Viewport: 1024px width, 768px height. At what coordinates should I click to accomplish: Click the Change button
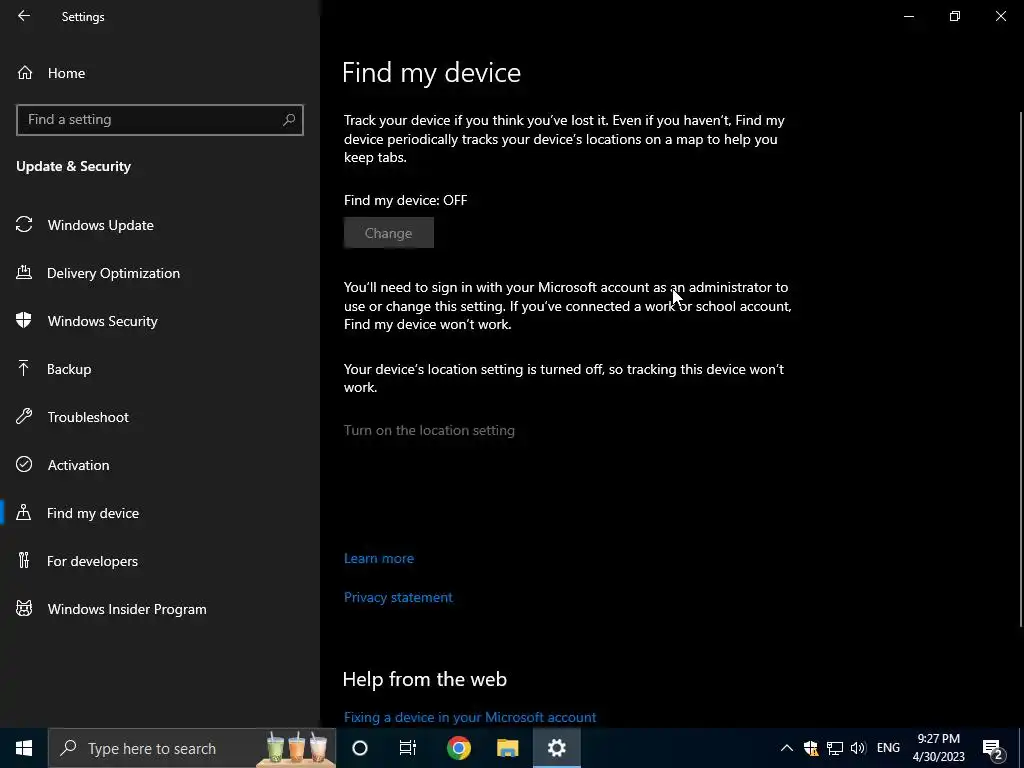tap(389, 232)
